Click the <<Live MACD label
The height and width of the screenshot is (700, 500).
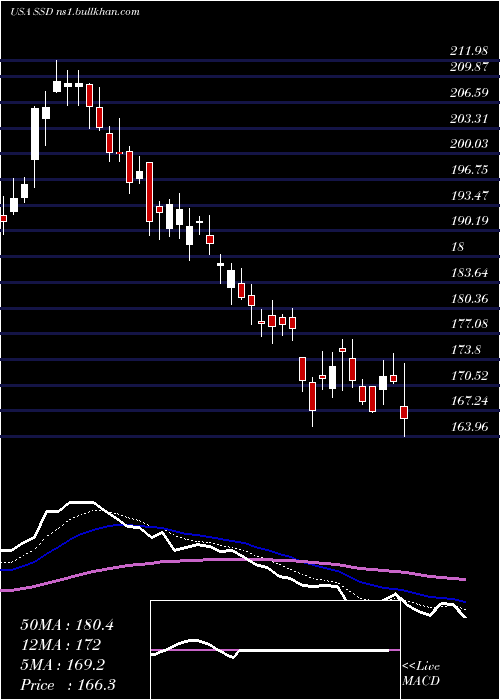click(421, 673)
